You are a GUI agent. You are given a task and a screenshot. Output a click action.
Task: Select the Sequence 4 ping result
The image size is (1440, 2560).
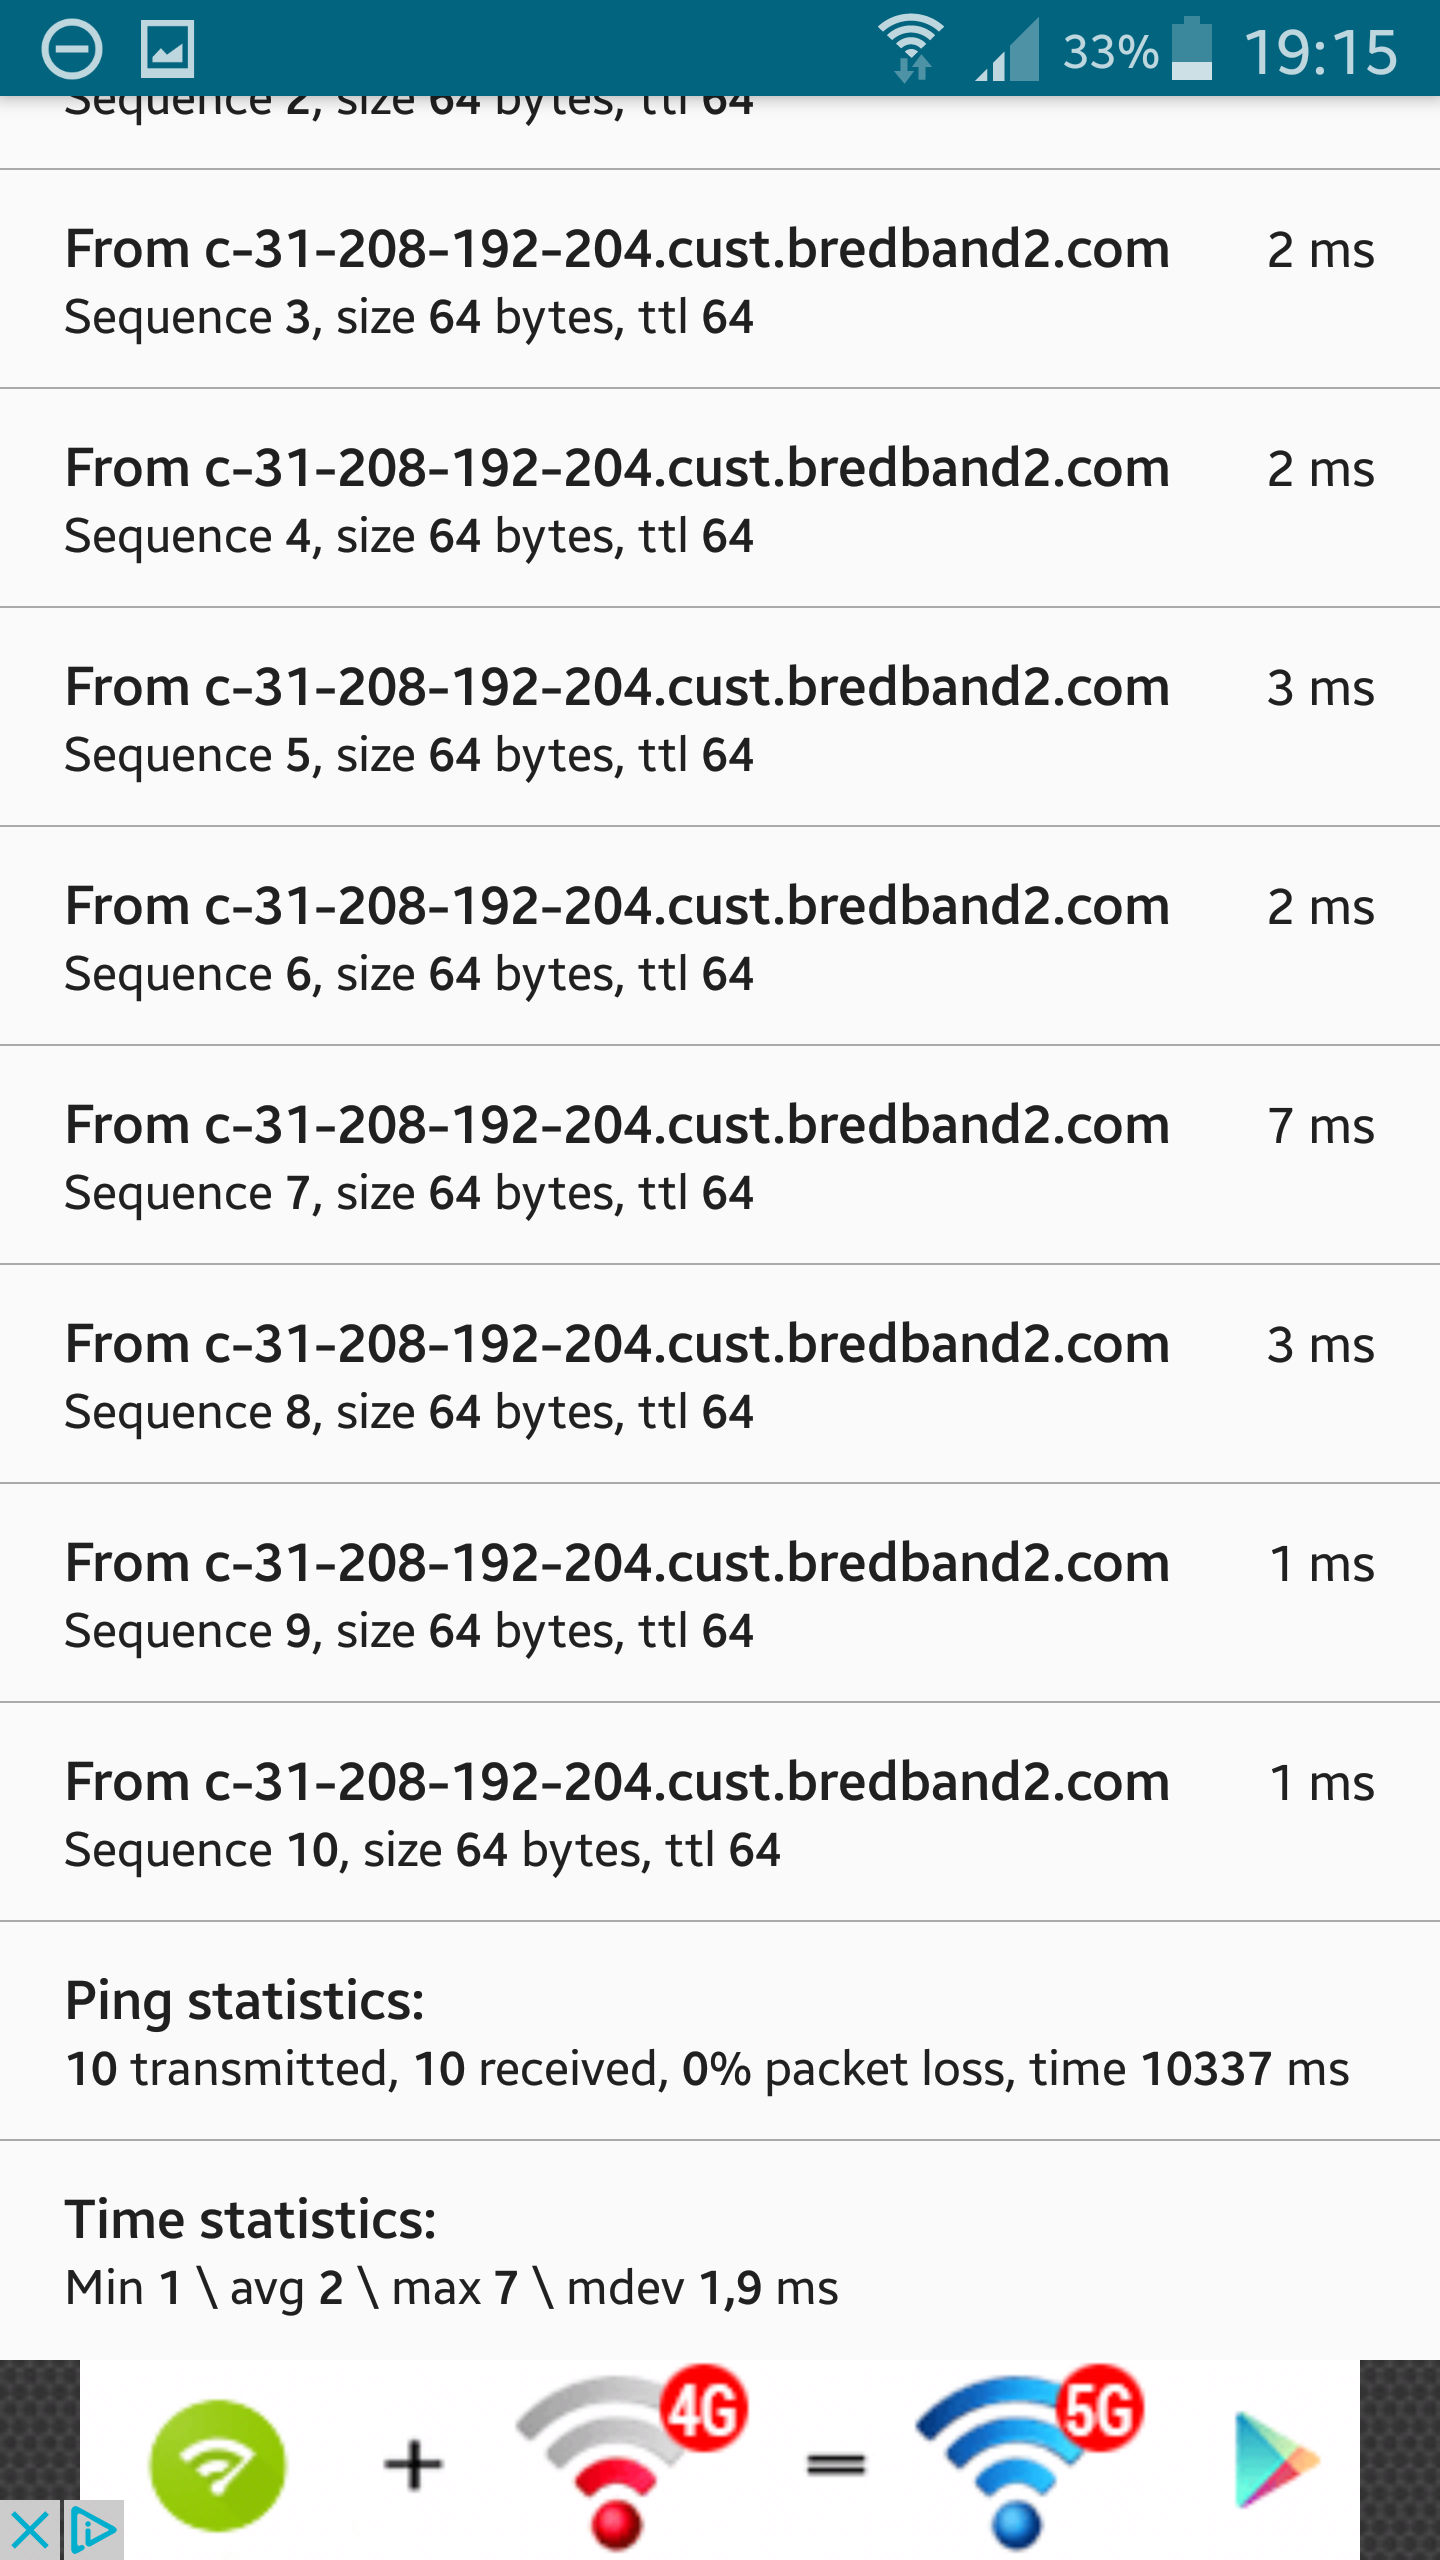tap(720, 499)
